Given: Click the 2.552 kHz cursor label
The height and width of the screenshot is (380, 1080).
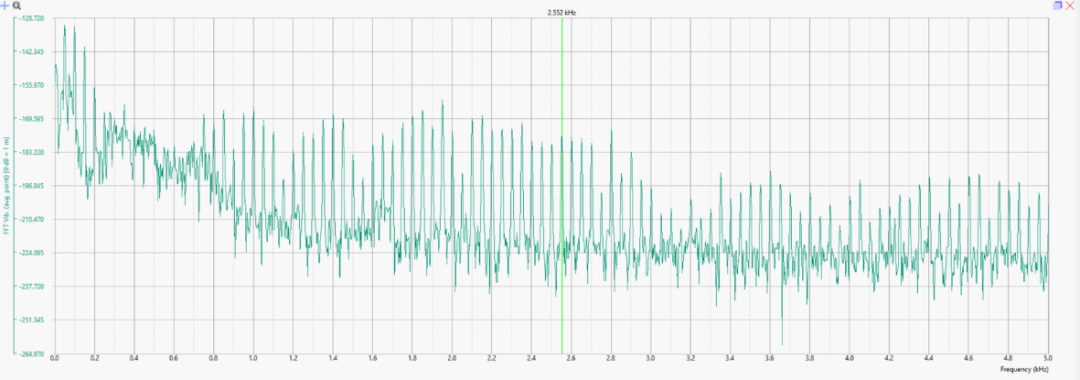Looking at the screenshot, I should (x=561, y=12).
